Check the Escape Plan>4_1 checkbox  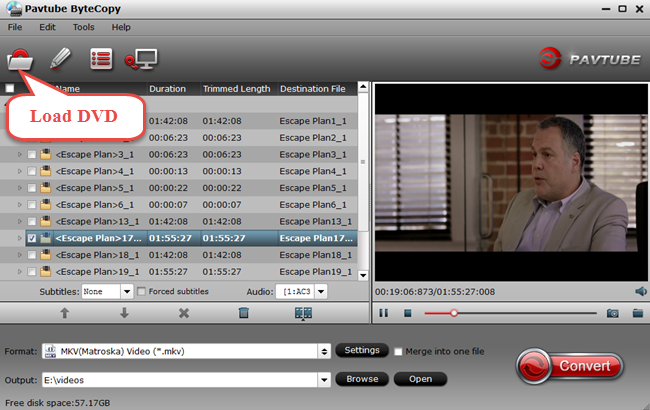pyautogui.click(x=32, y=171)
